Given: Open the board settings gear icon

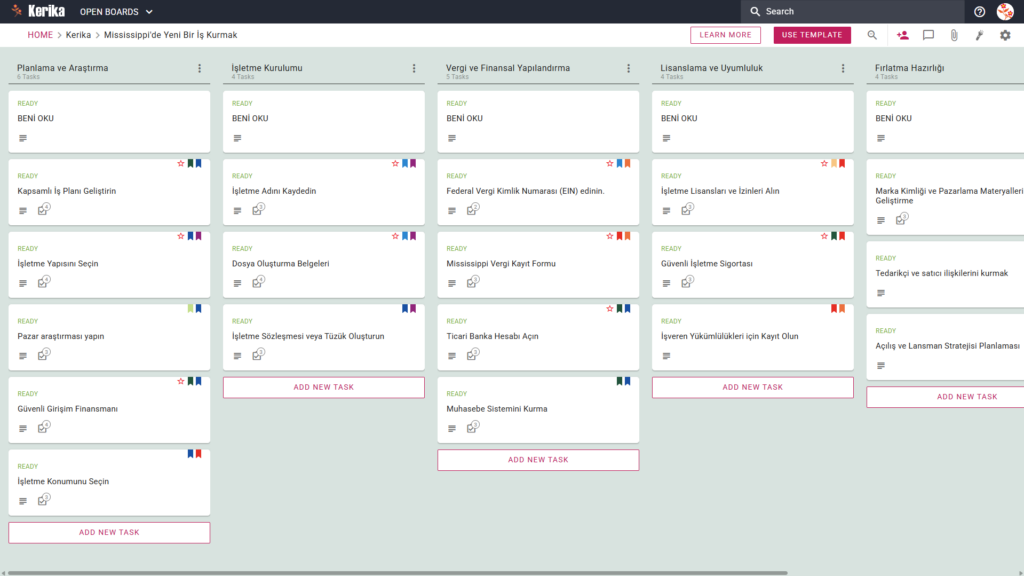Looking at the screenshot, I should [1005, 35].
